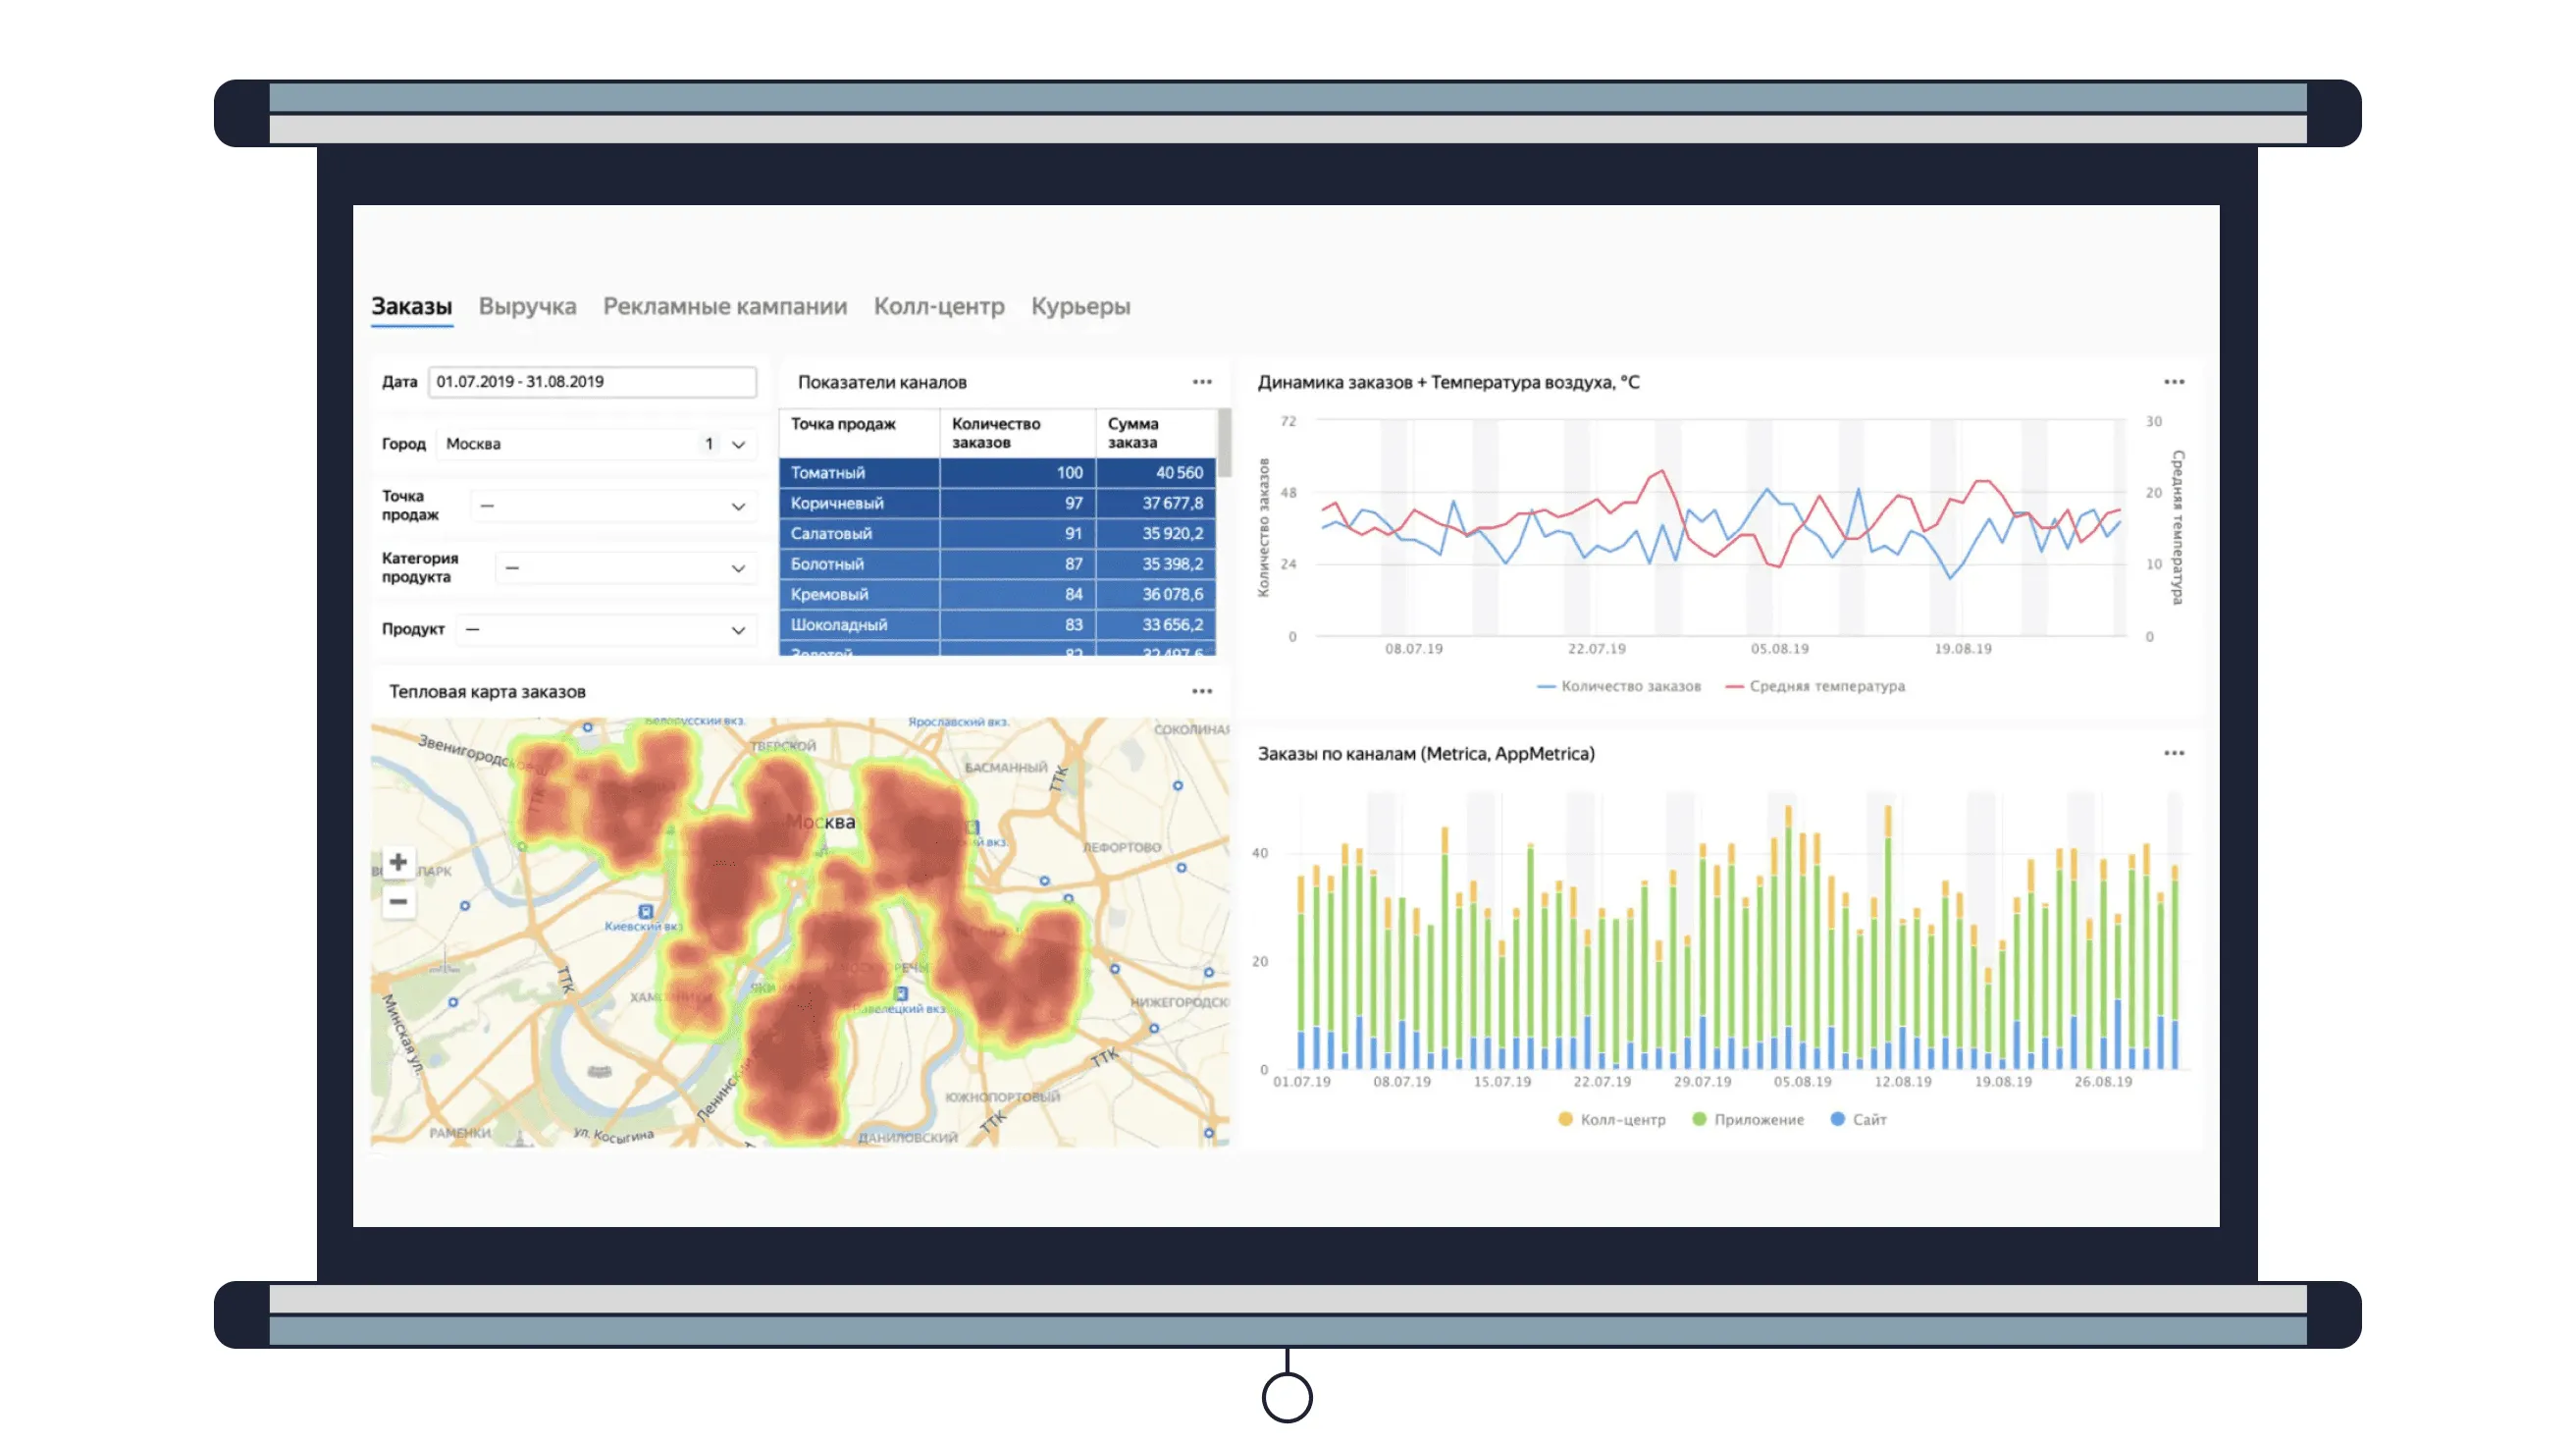
Task: Select the Болотный table row
Action: click(997, 564)
